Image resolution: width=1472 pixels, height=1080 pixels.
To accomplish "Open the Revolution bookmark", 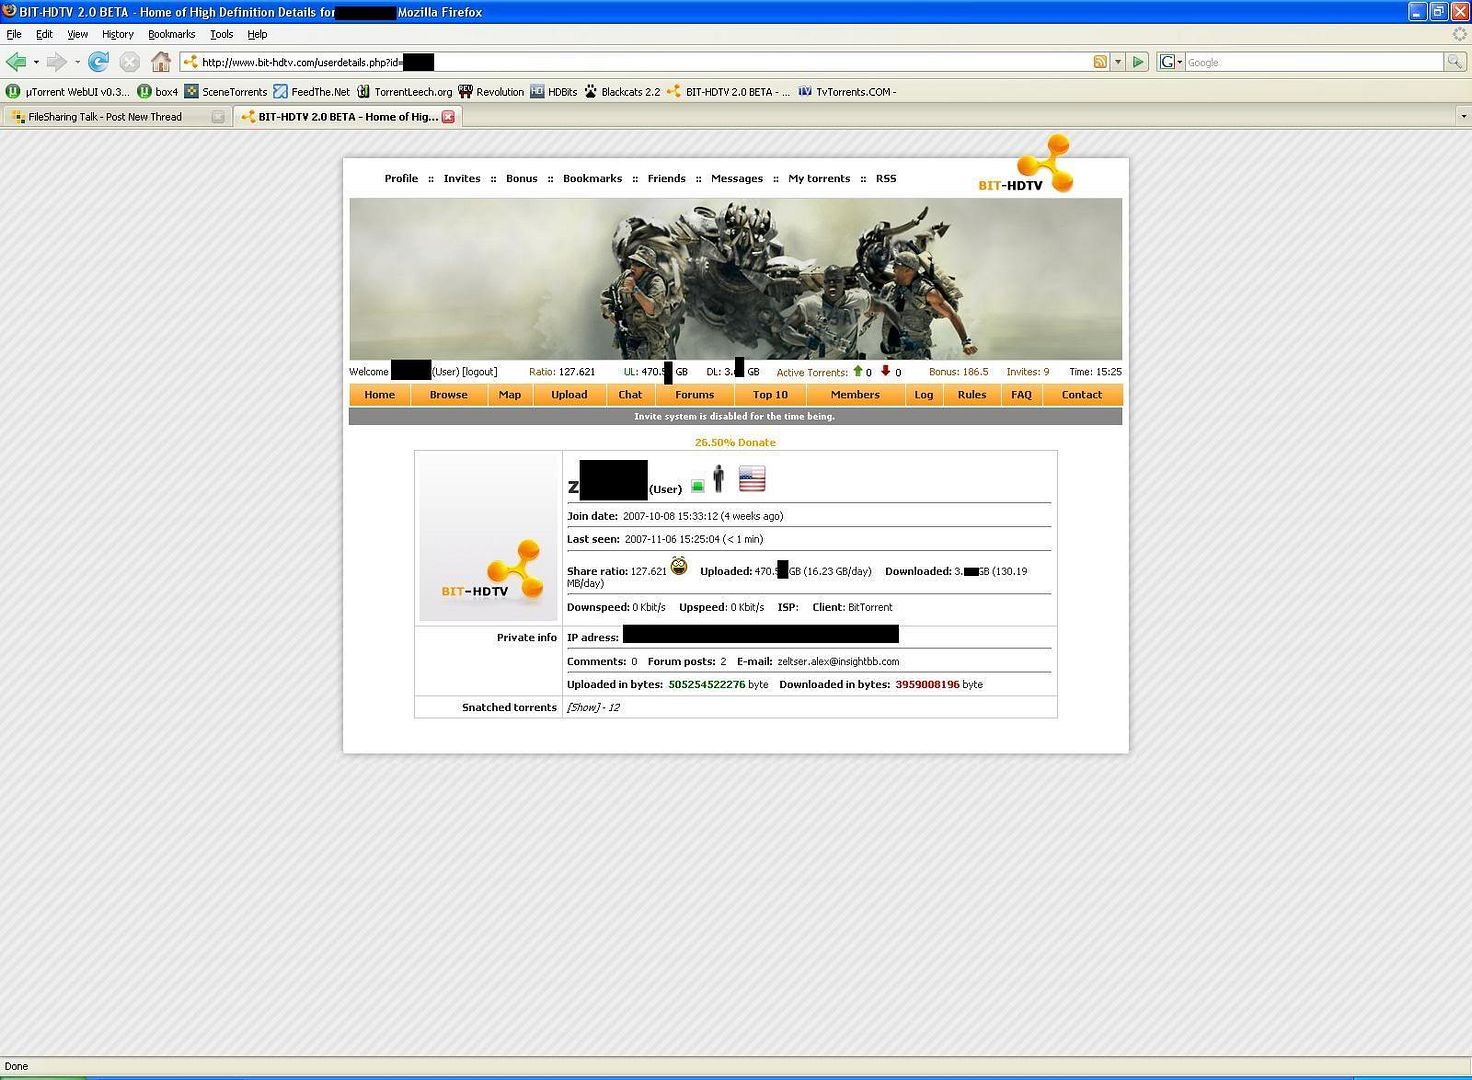I will (491, 91).
